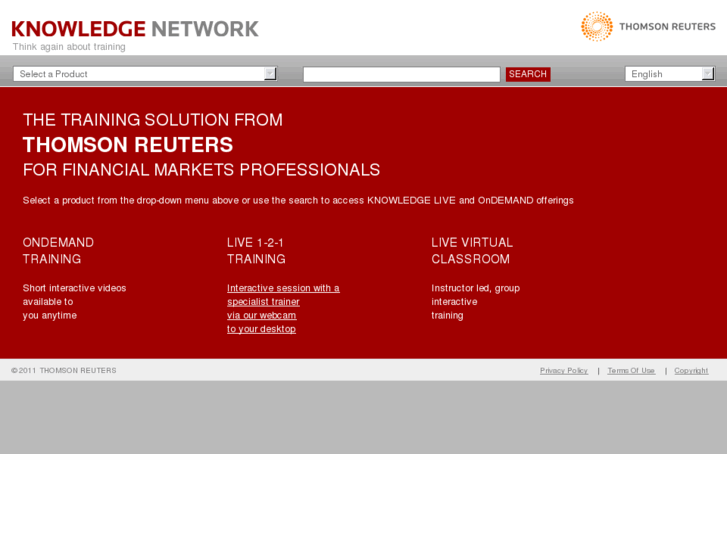Click the Select a Product dropdown arrow

tap(270, 74)
